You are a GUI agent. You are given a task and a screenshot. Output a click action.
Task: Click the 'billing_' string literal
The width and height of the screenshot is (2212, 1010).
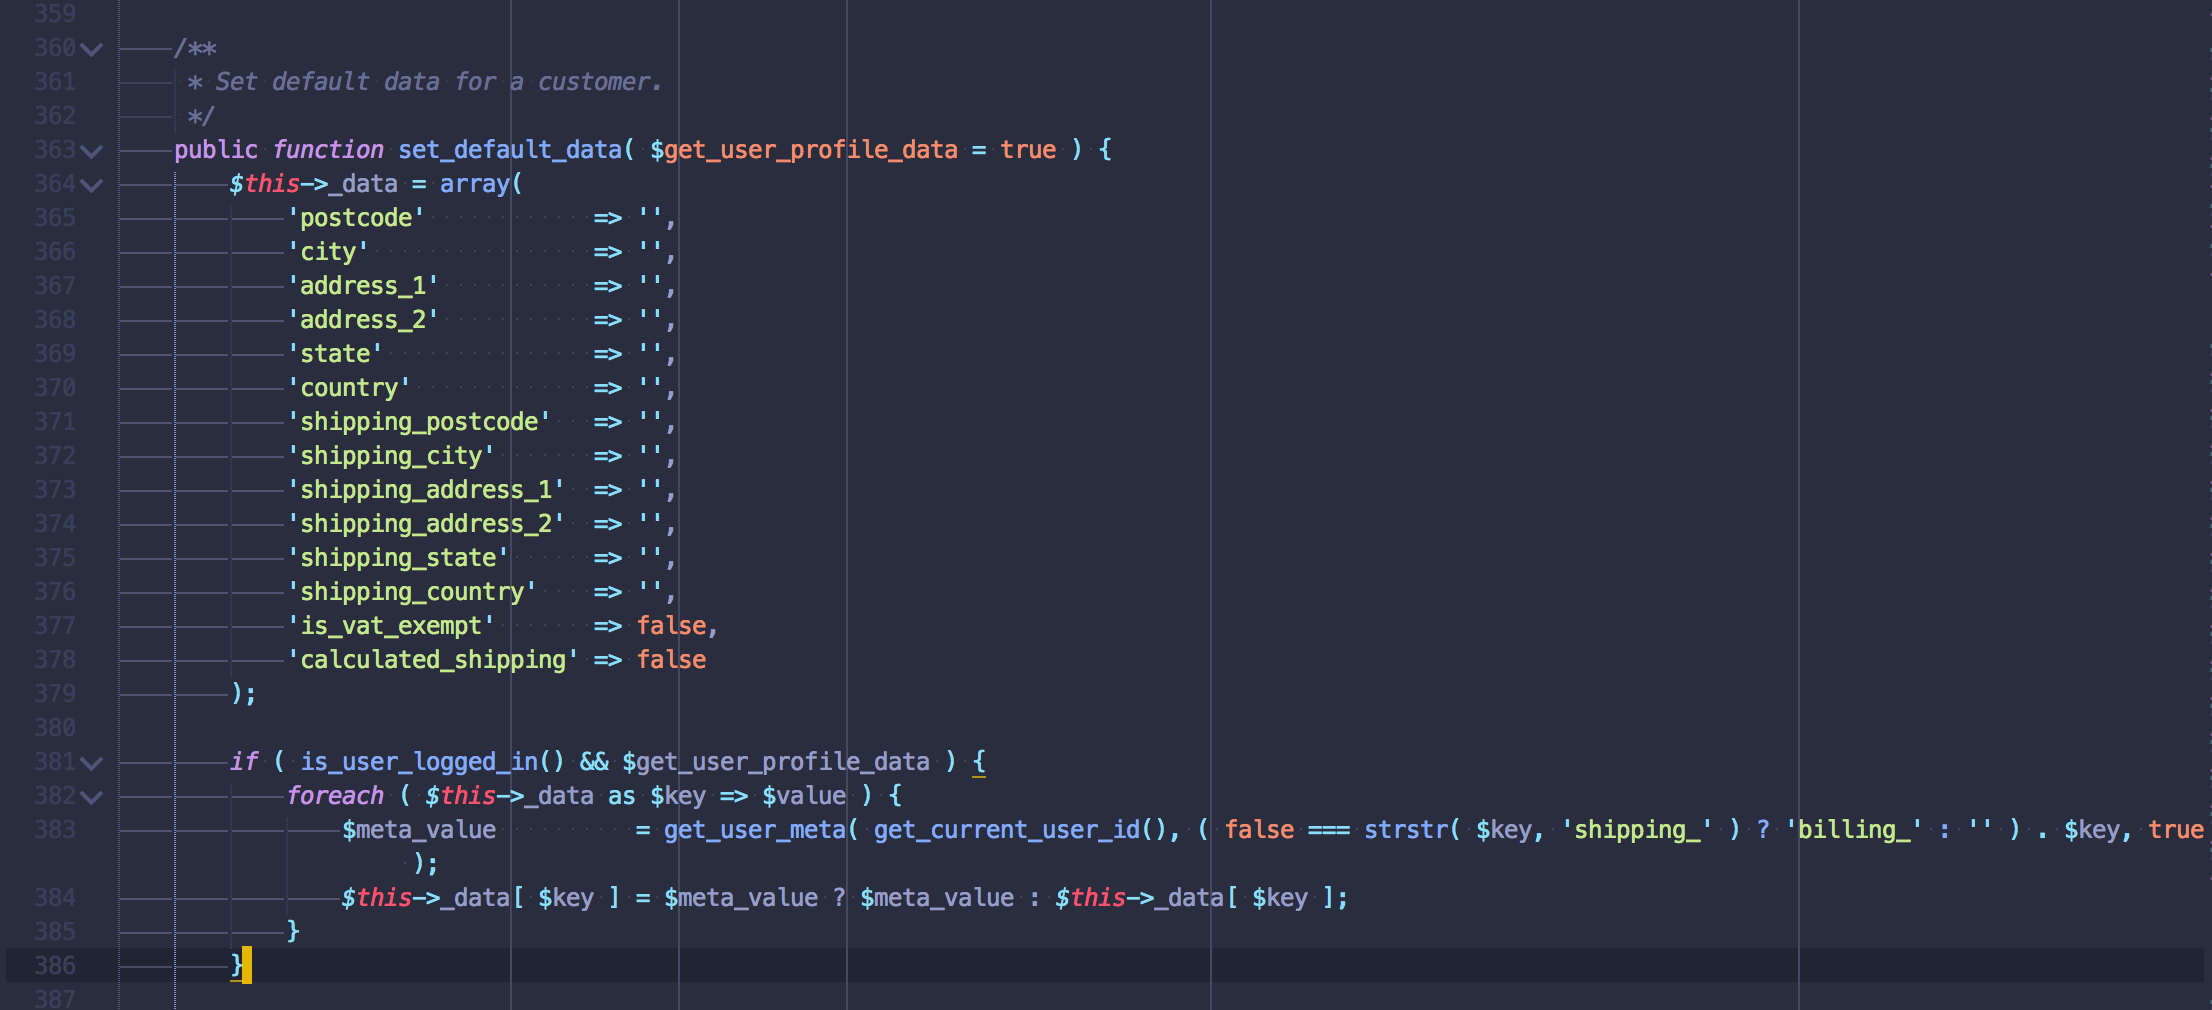1853,830
